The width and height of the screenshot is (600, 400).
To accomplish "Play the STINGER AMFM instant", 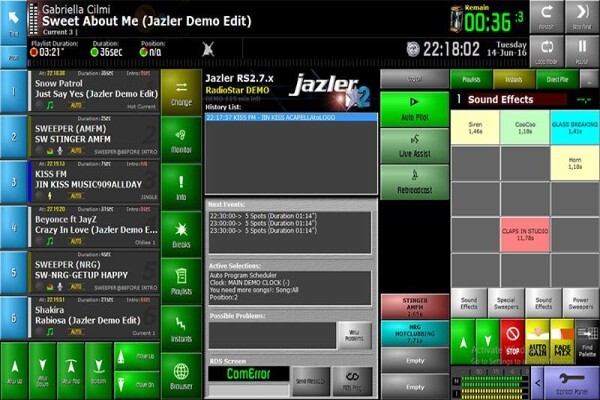I will pos(415,307).
